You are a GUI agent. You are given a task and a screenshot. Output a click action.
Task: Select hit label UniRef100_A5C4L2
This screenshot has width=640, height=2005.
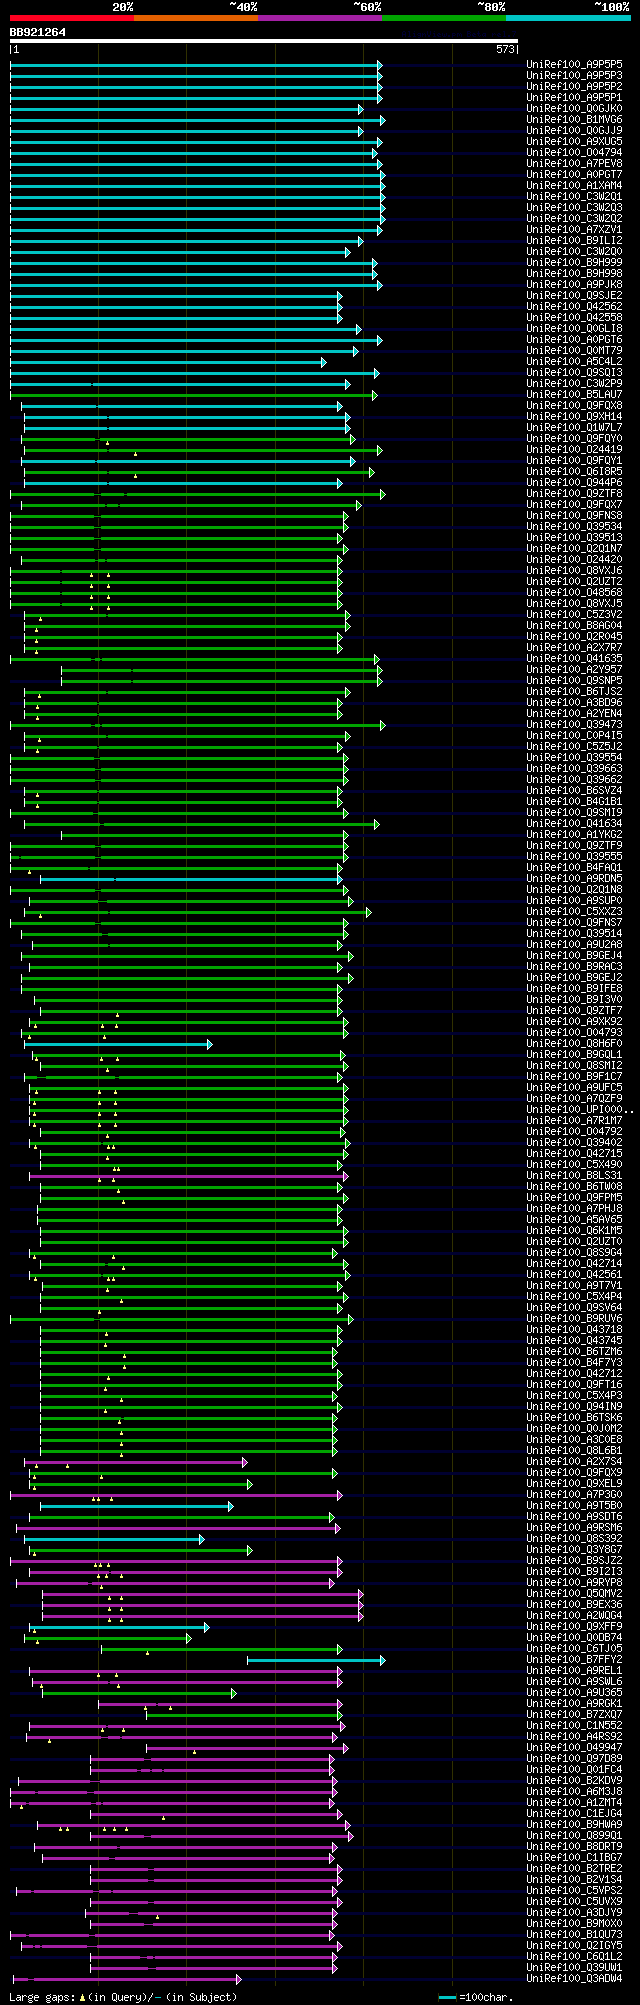(x=574, y=361)
